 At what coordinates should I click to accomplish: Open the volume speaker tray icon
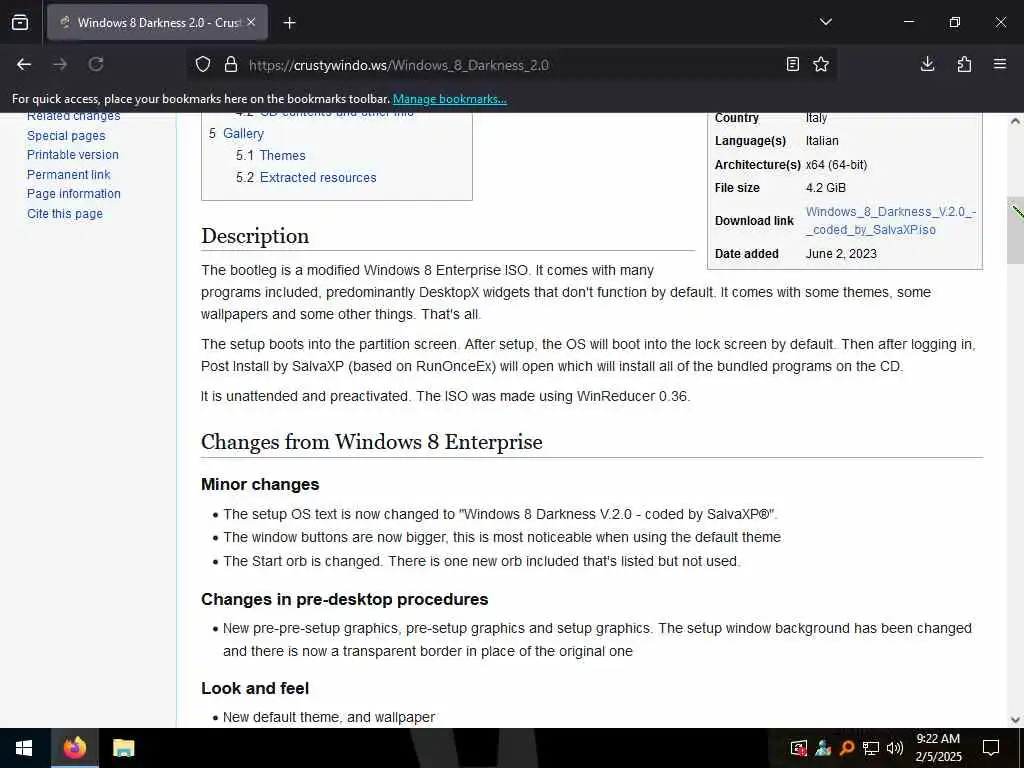[894, 748]
